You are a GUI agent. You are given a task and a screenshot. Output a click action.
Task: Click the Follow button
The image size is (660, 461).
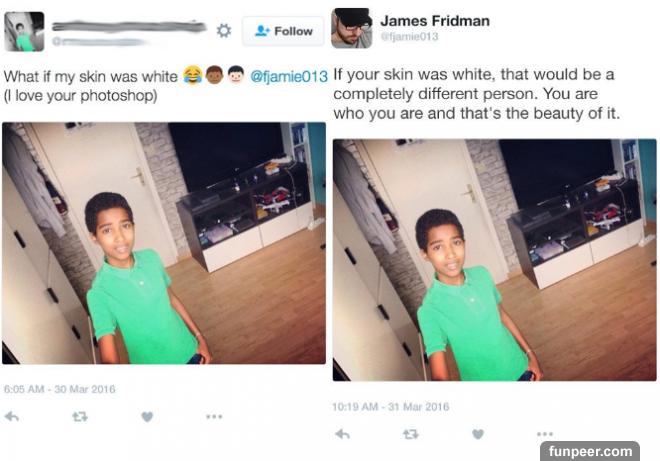[x=283, y=31]
